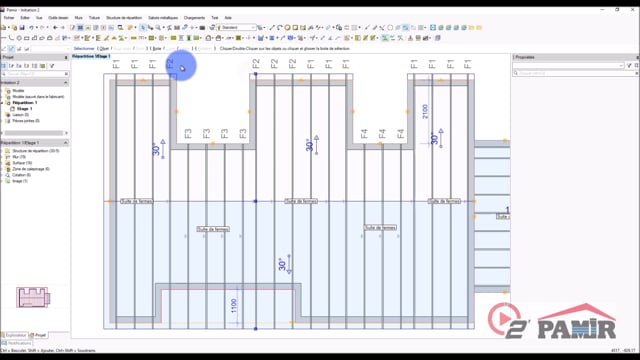Collapse the Répartition 1 tree node
The width and height of the screenshot is (640, 360).
2,103
